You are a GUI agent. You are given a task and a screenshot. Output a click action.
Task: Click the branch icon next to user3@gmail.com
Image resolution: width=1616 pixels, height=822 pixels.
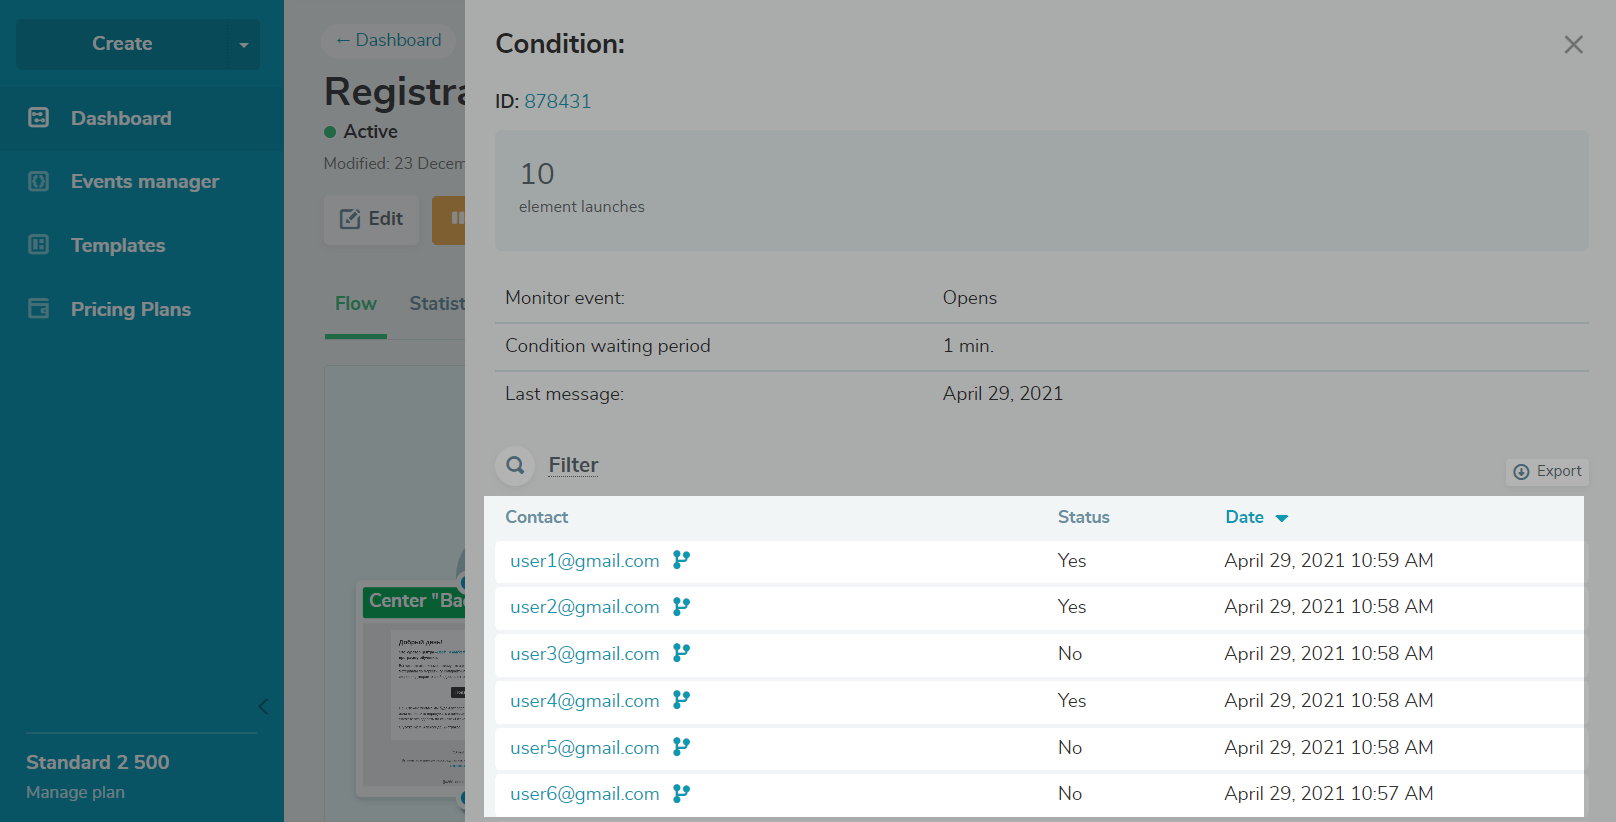pyautogui.click(x=681, y=653)
